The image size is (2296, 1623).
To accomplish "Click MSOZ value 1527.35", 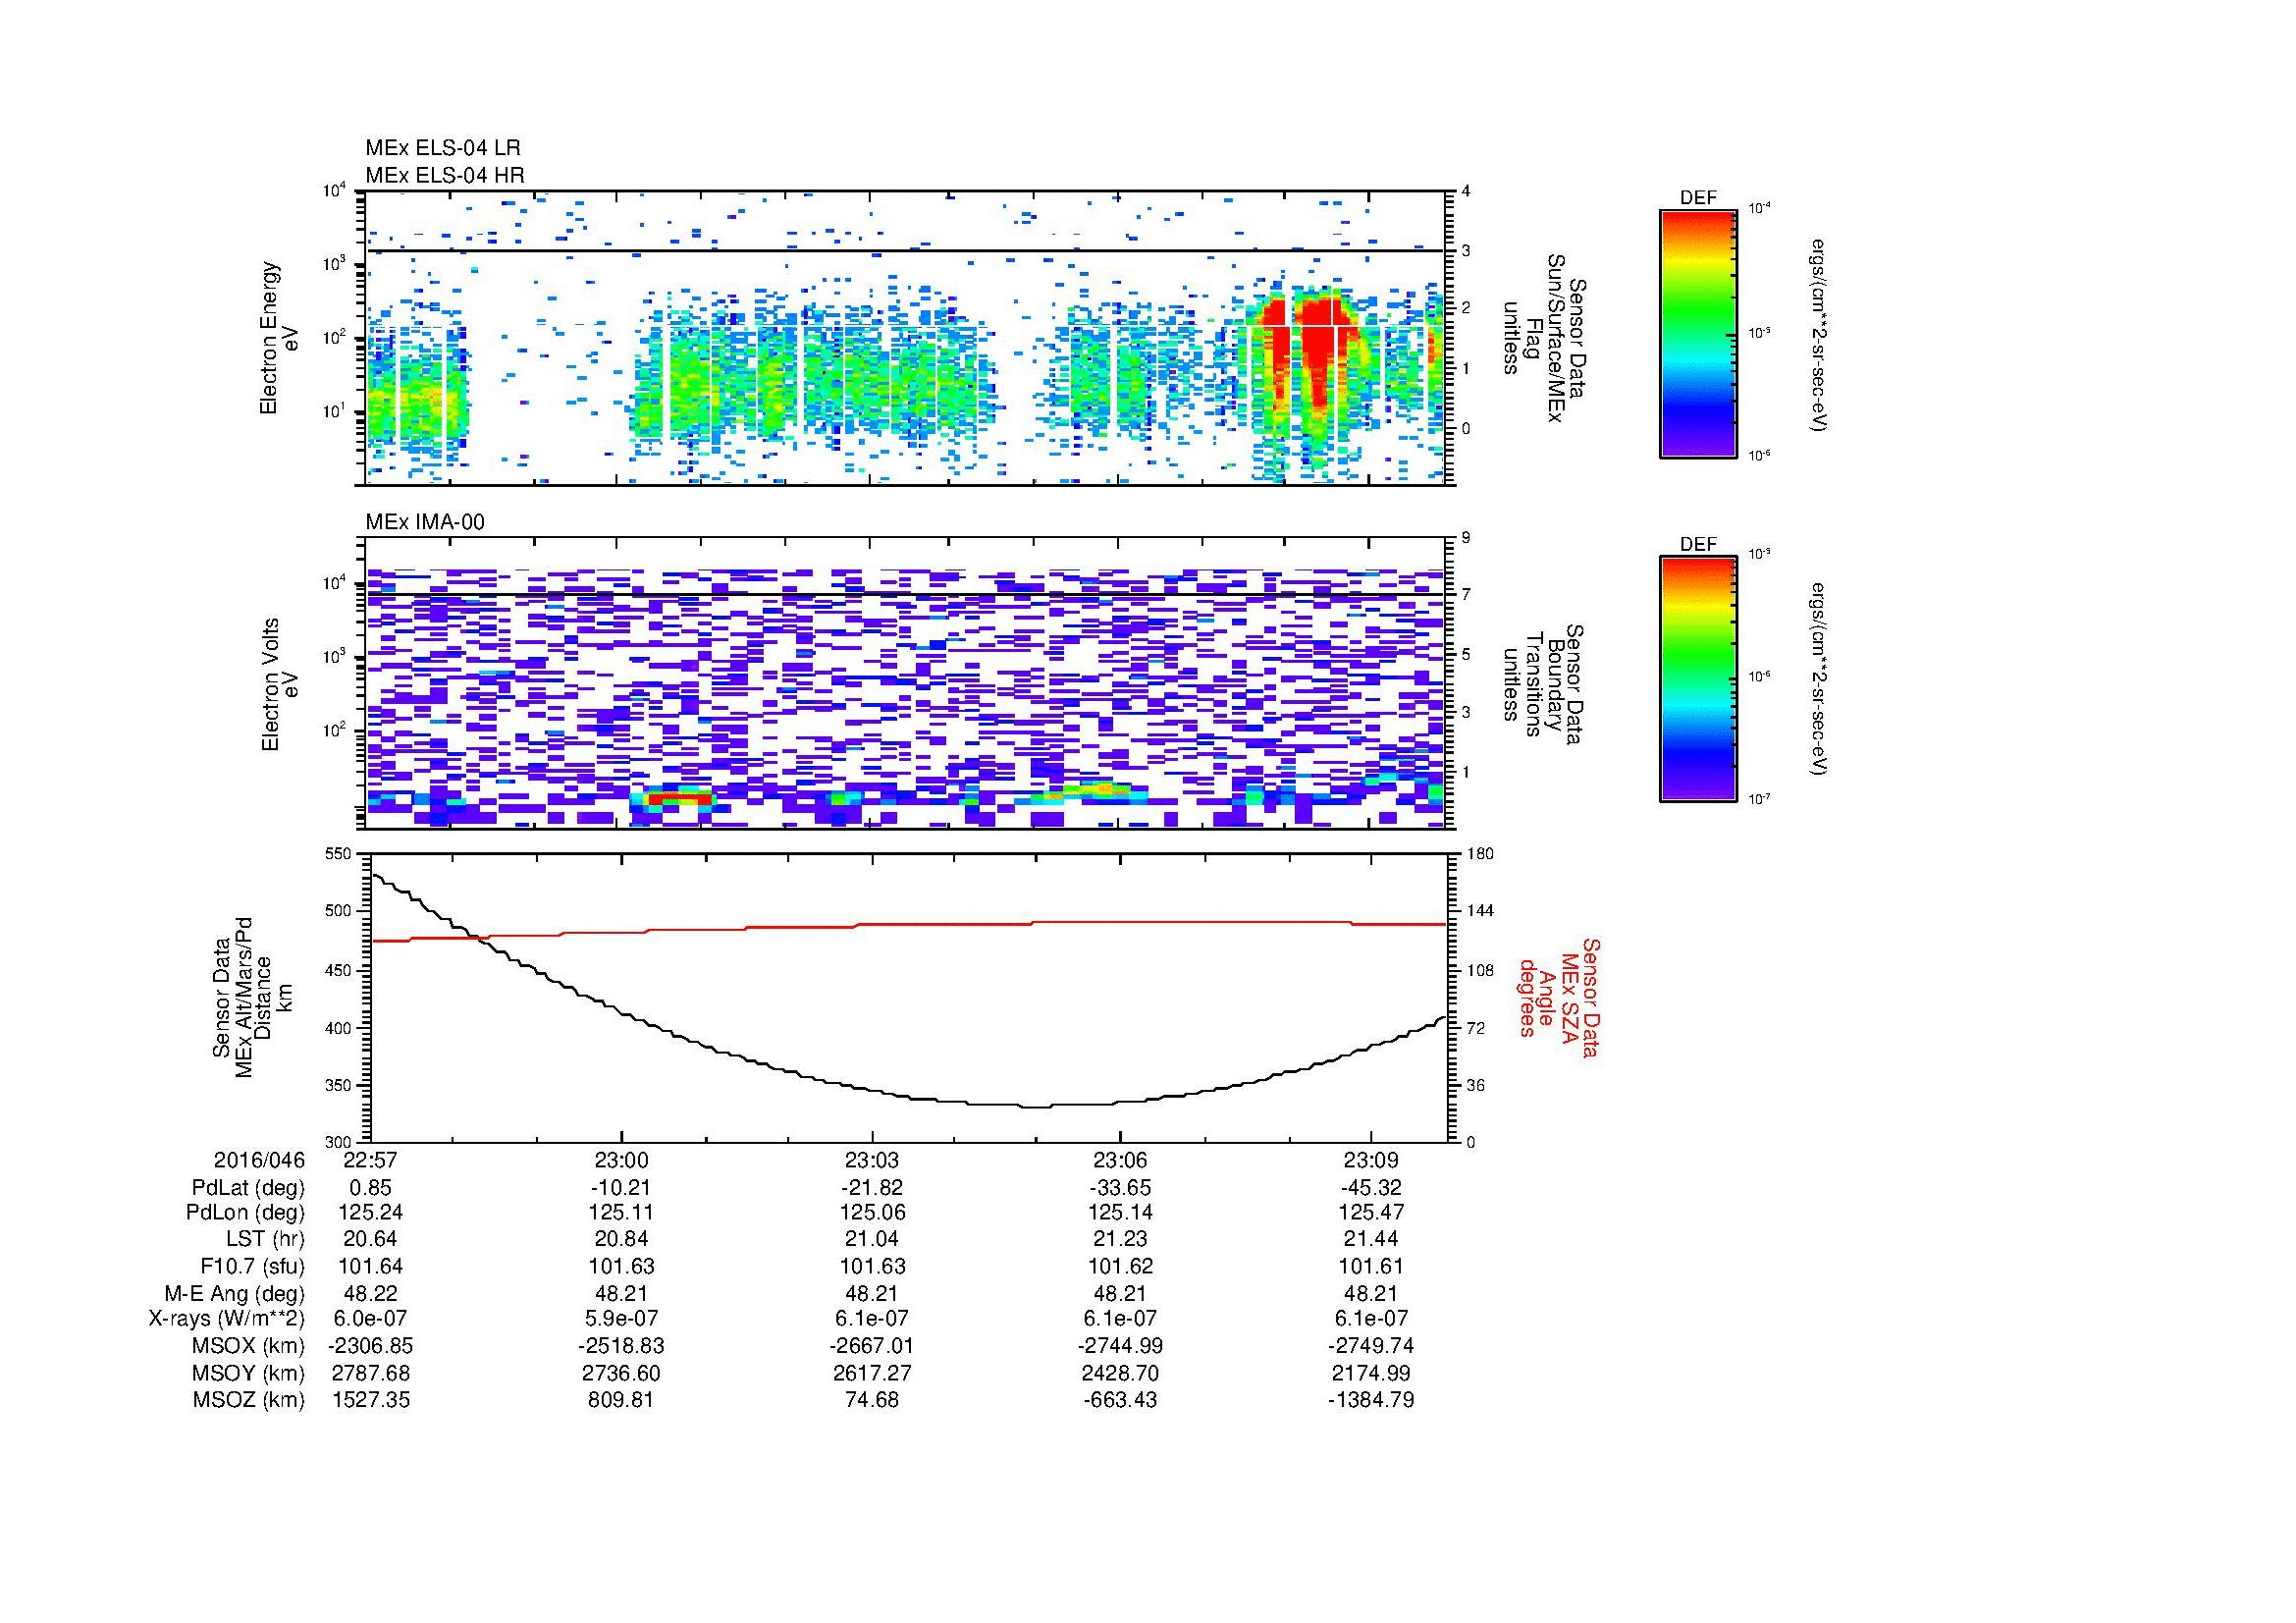I will pos(370,1400).
